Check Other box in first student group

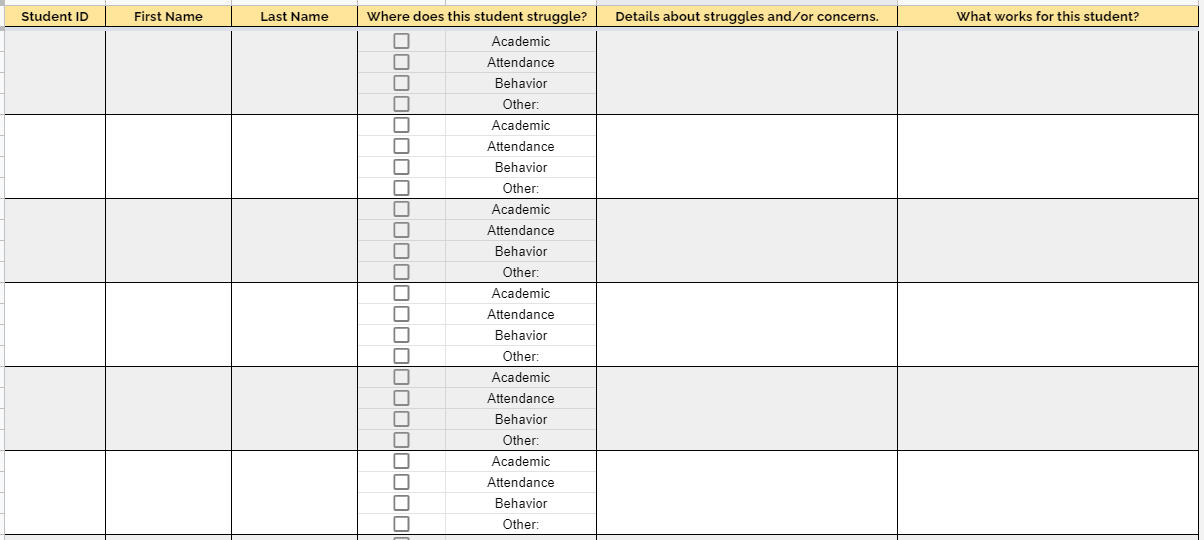(x=401, y=104)
